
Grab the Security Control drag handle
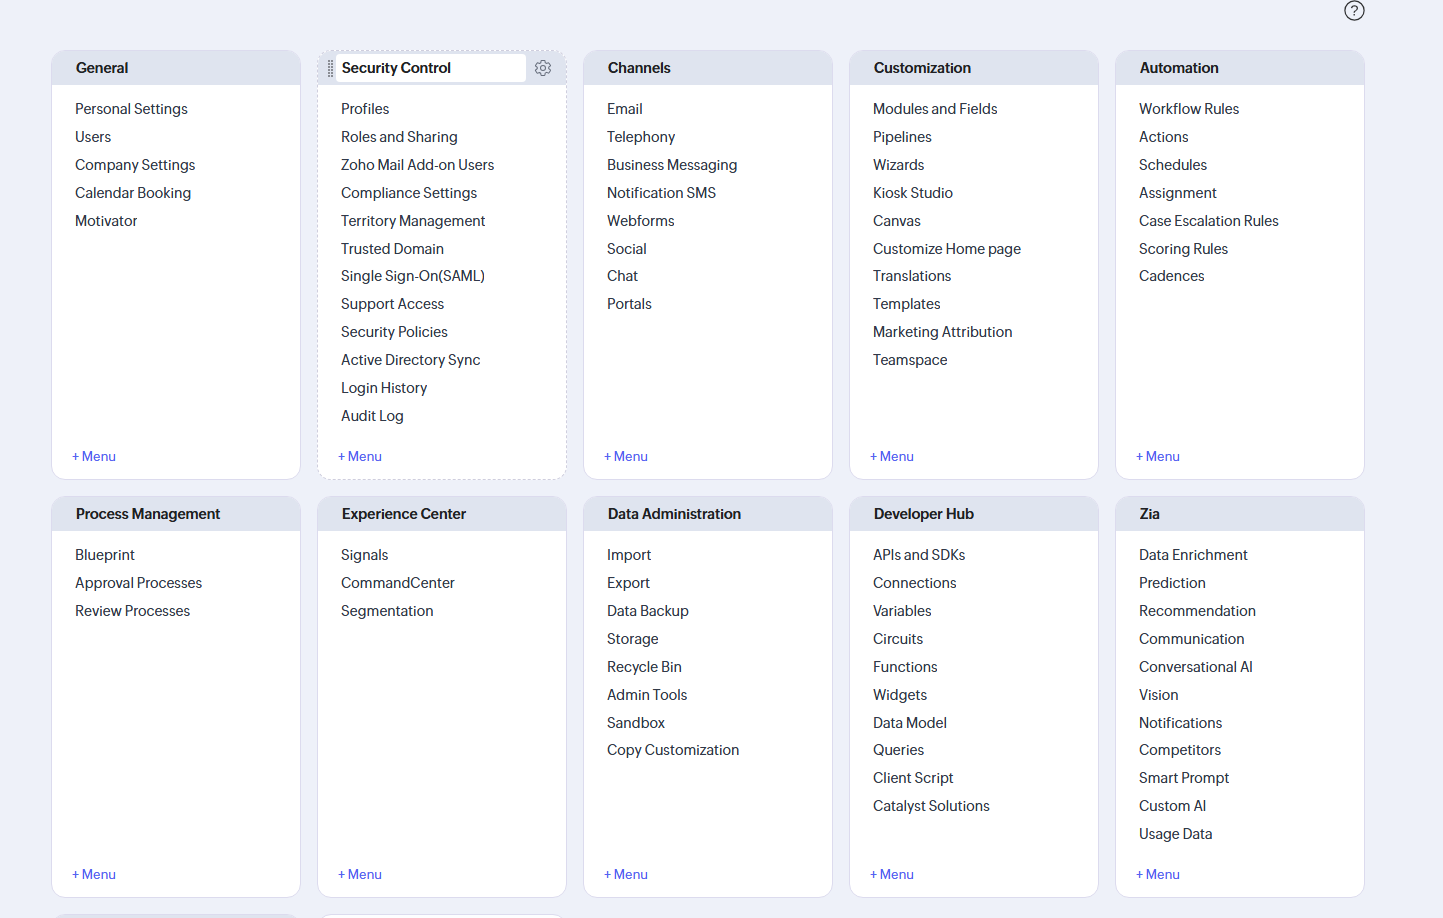(x=330, y=68)
